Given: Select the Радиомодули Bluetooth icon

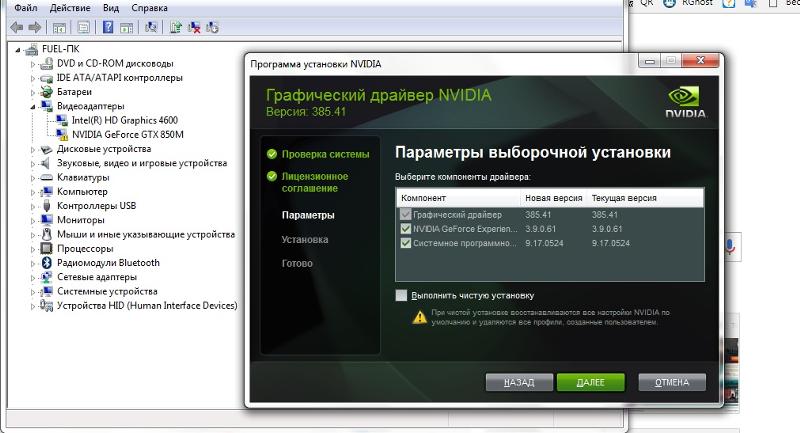Looking at the screenshot, I should tap(46, 263).
